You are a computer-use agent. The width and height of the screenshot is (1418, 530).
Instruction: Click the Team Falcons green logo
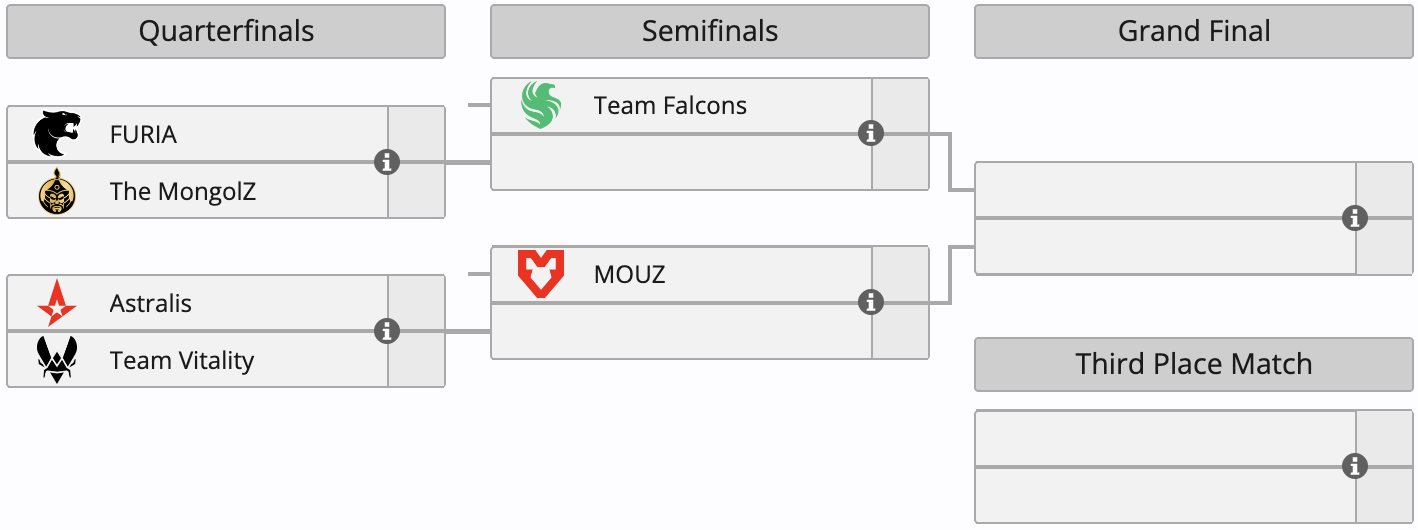pyautogui.click(x=541, y=105)
